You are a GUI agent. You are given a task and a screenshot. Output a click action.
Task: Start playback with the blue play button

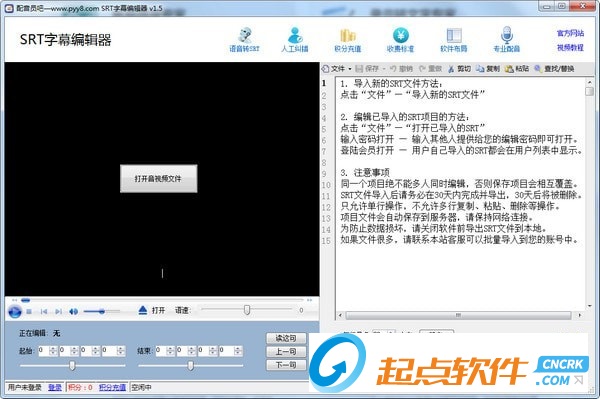(15, 311)
